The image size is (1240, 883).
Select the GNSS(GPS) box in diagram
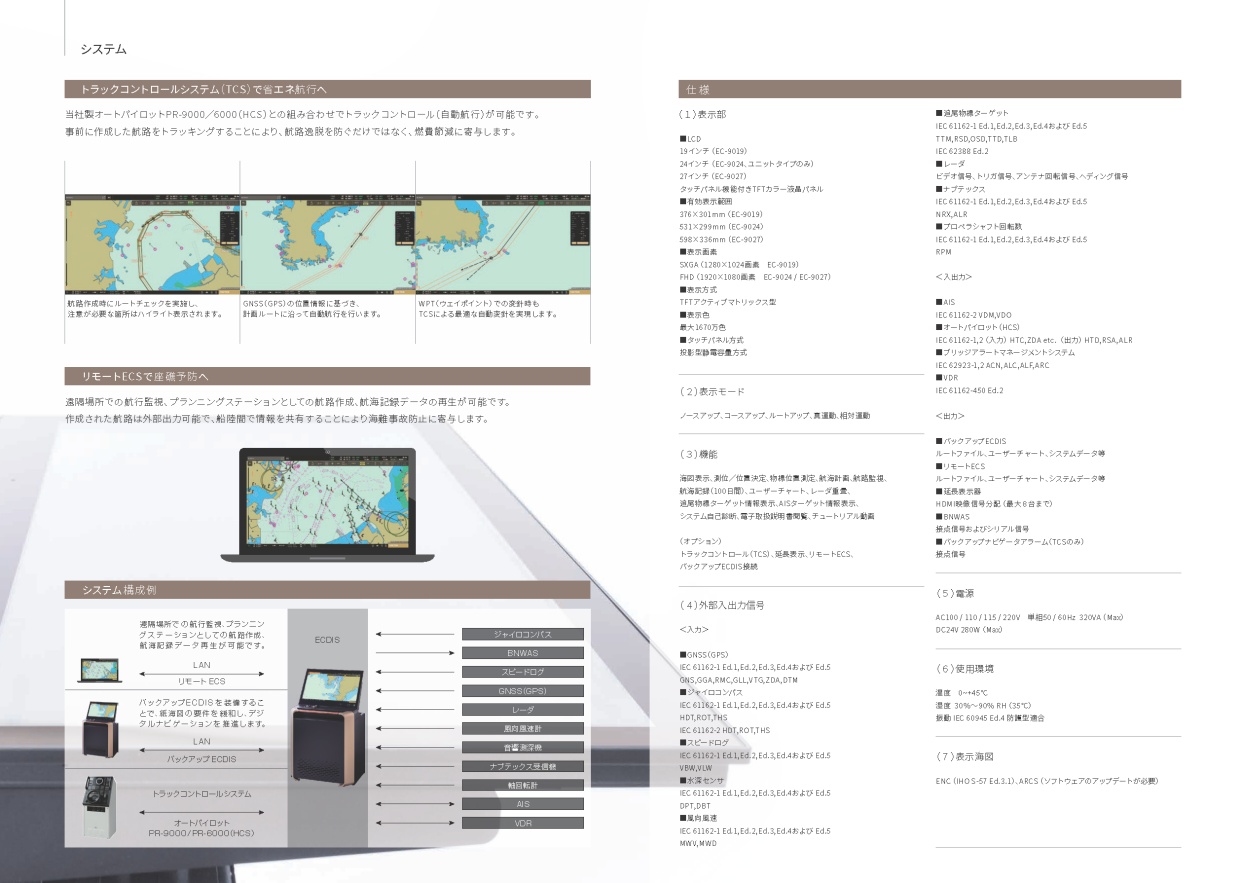pos(522,691)
